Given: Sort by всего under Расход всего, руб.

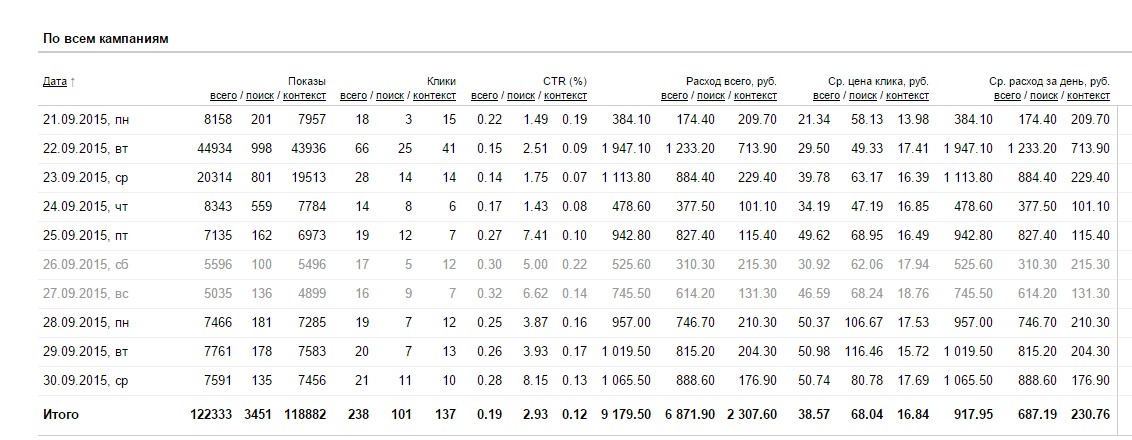Looking at the screenshot, I should (674, 96).
